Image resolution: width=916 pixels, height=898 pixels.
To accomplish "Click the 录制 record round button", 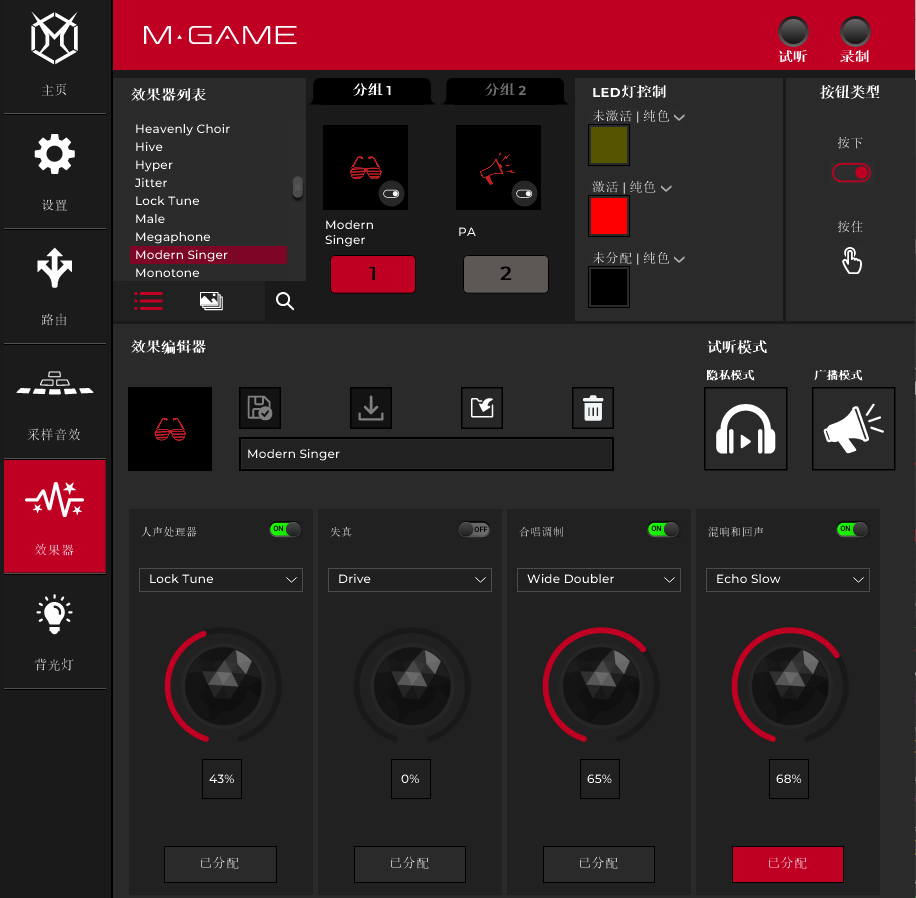I will click(855, 32).
